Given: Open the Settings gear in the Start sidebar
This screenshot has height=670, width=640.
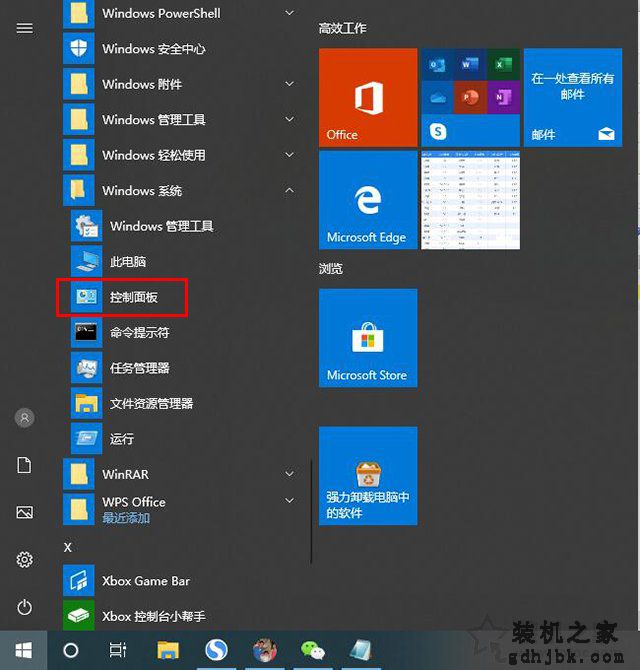Looking at the screenshot, I should coord(24,559).
